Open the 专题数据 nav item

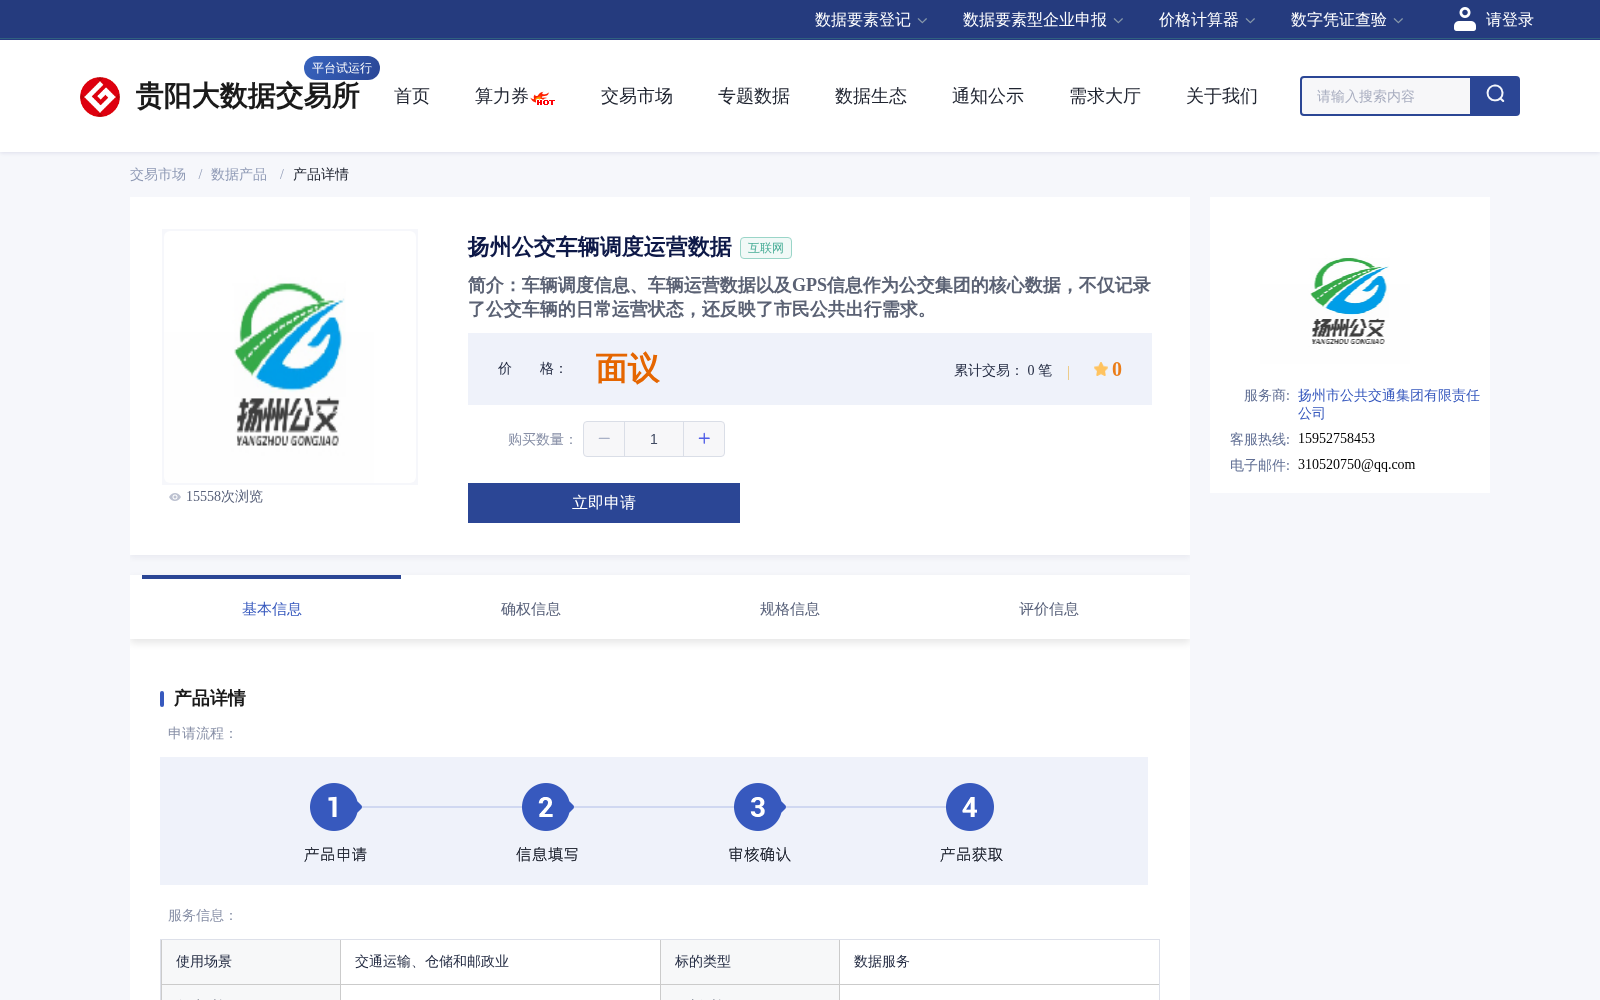pyautogui.click(x=754, y=96)
